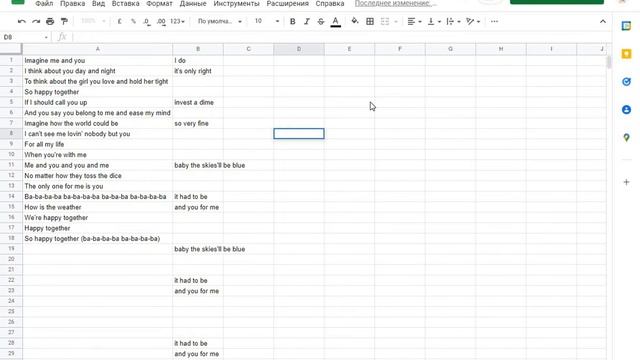640x360 pixels.
Task: Activate the paint format tool
Action: click(x=64, y=21)
